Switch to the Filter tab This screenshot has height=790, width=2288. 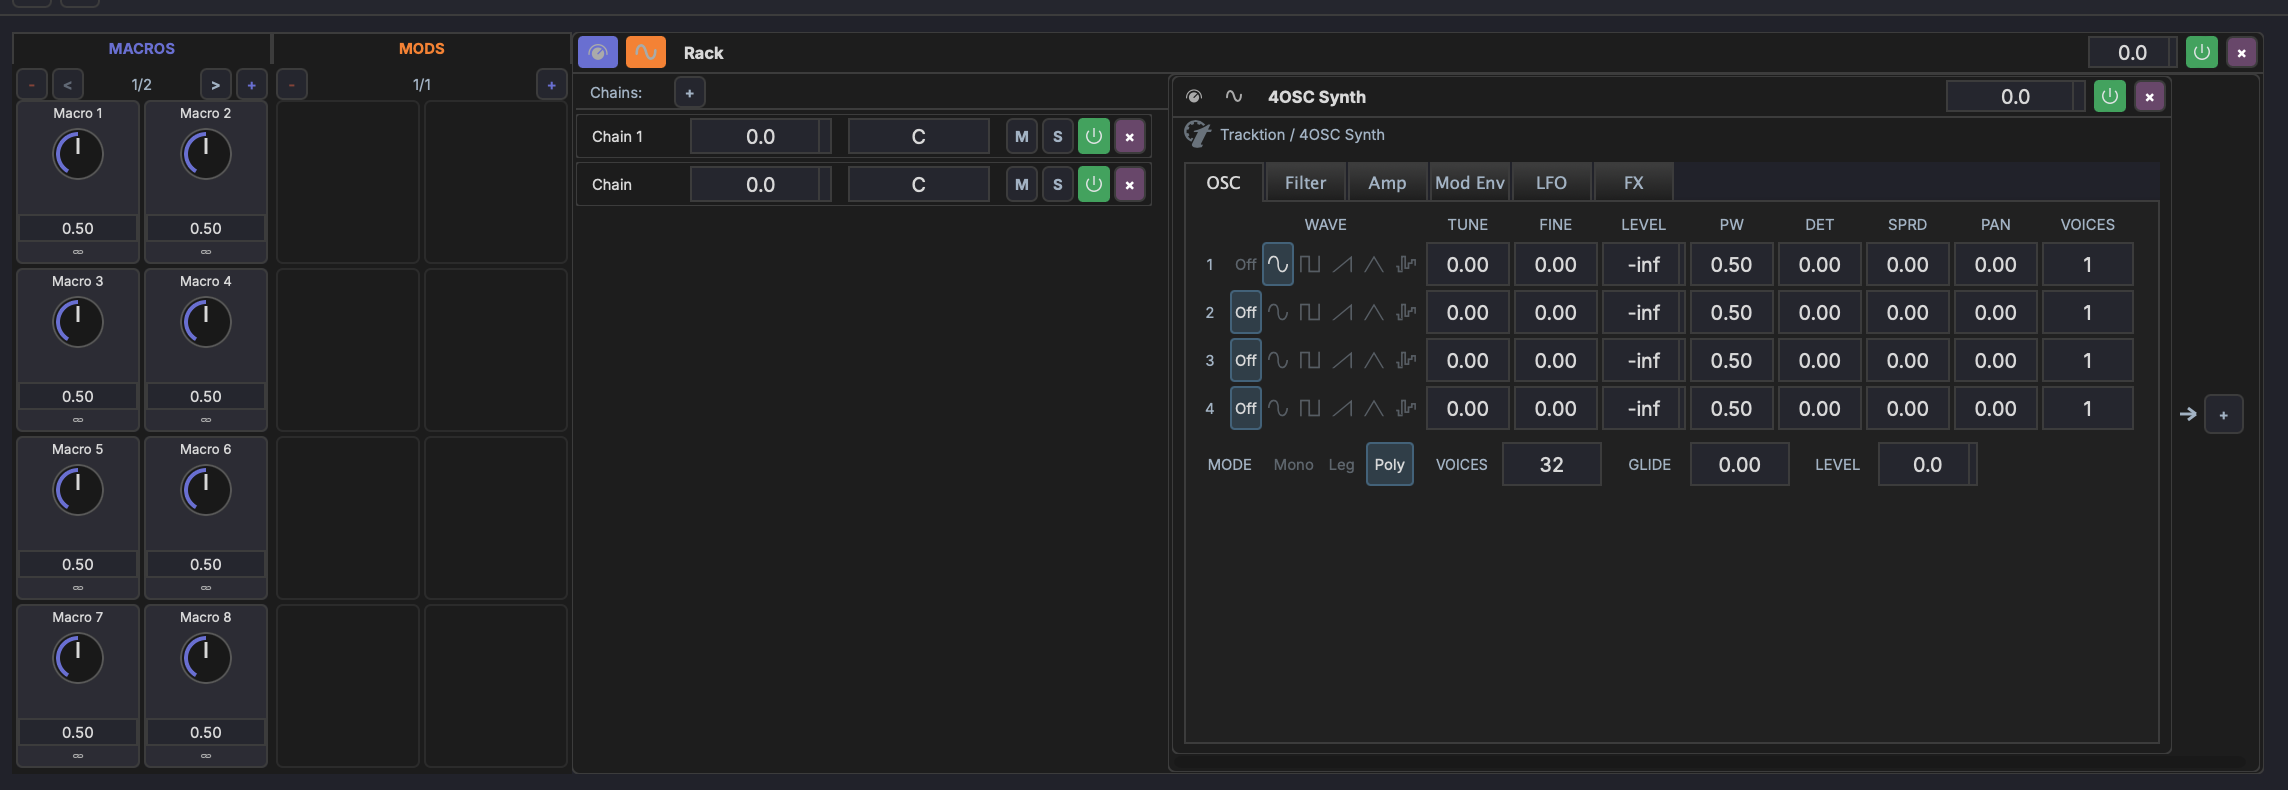point(1305,183)
